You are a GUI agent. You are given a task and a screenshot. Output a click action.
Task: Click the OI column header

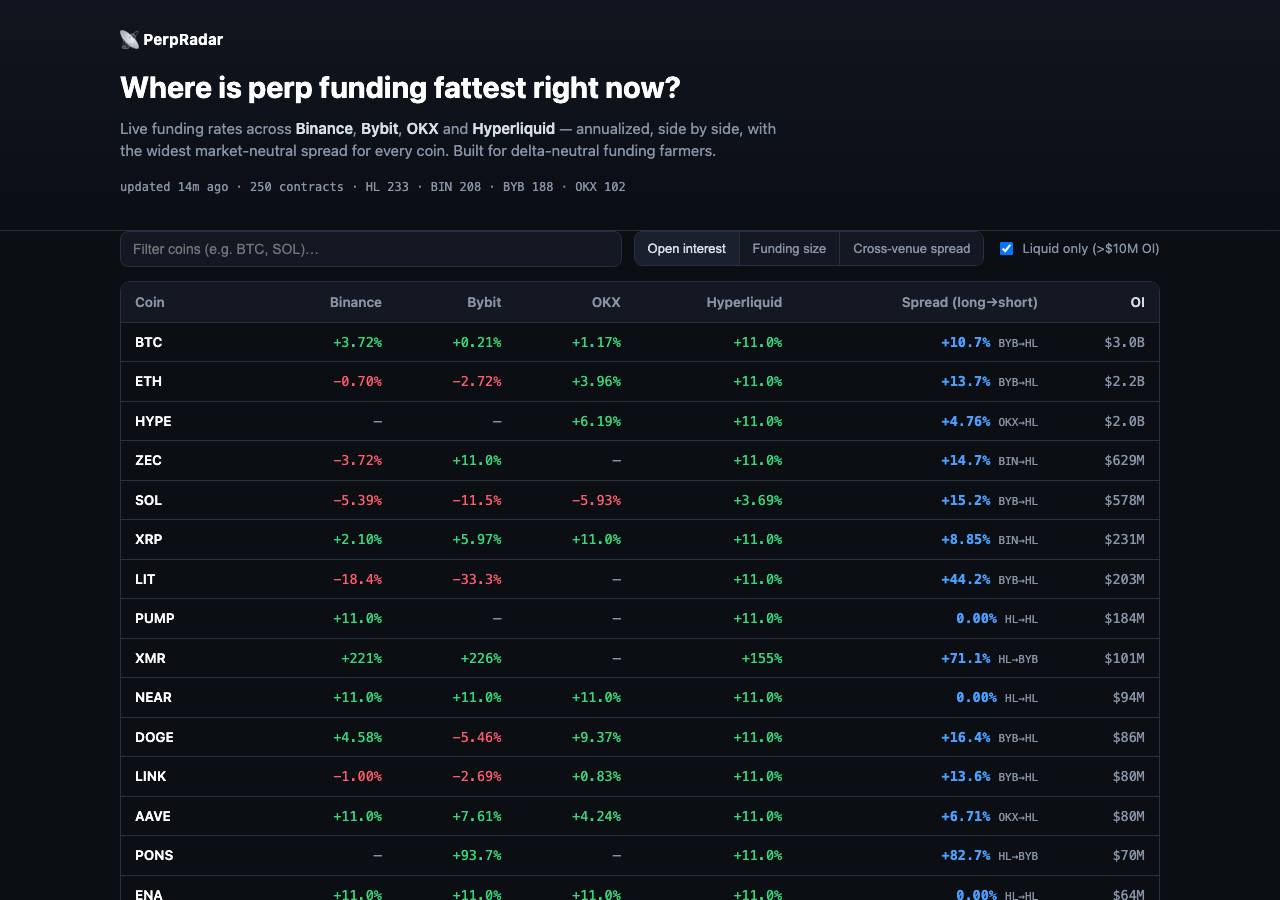pyautogui.click(x=1137, y=302)
